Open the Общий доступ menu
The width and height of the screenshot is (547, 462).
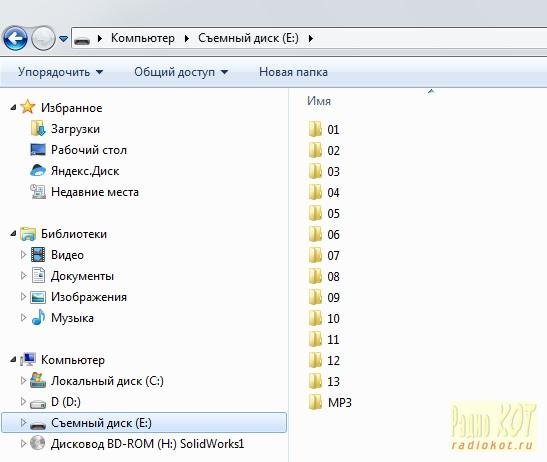point(181,72)
